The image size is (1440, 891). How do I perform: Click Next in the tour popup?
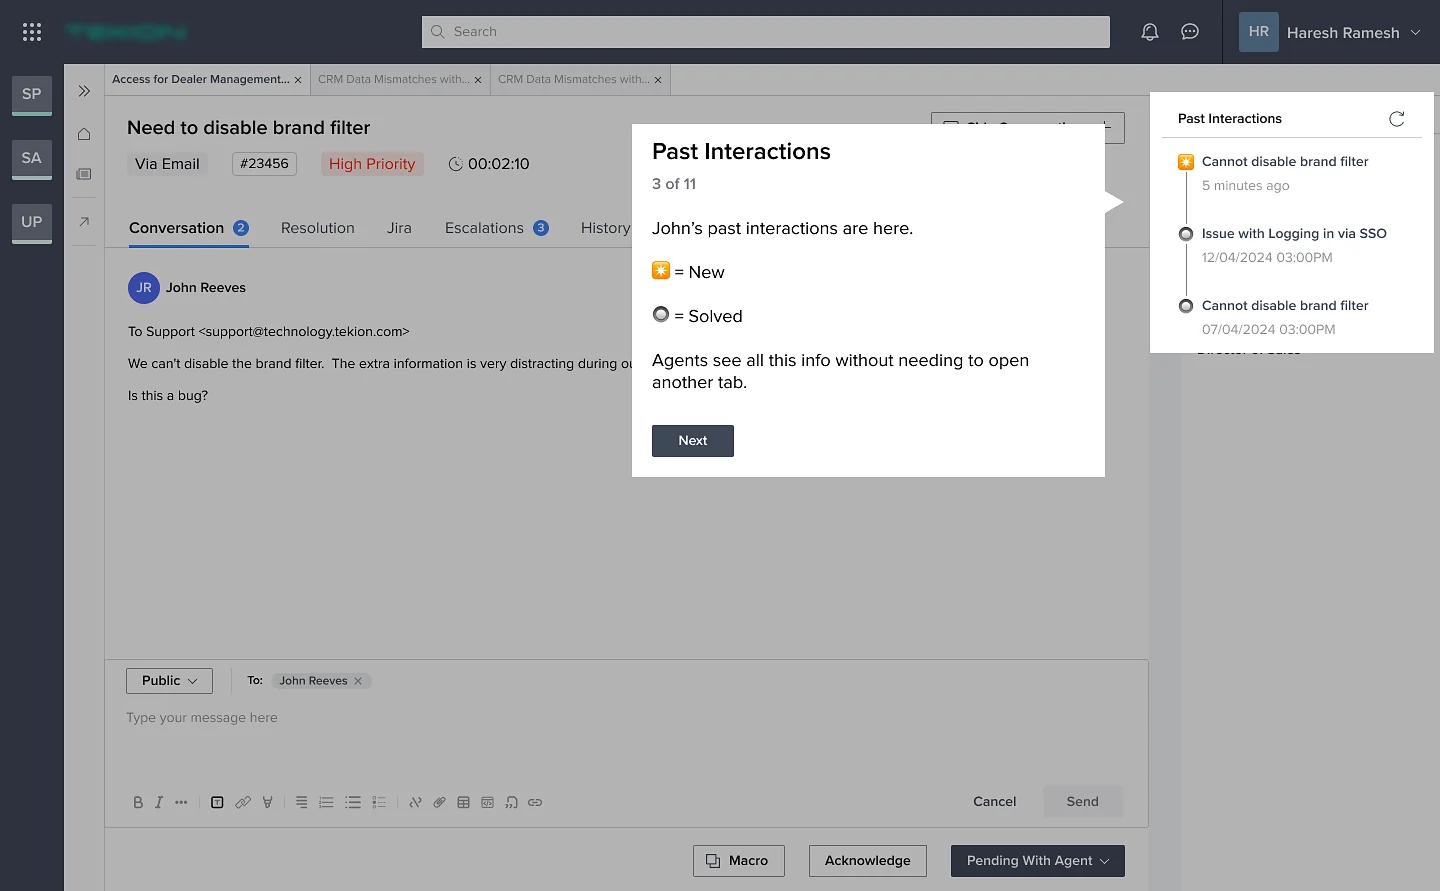[x=693, y=441]
